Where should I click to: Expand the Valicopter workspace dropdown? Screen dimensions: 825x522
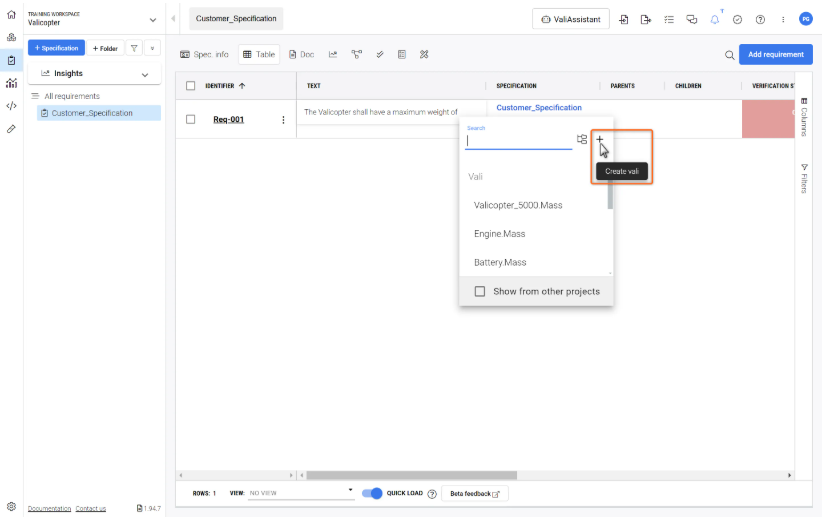(153, 19)
